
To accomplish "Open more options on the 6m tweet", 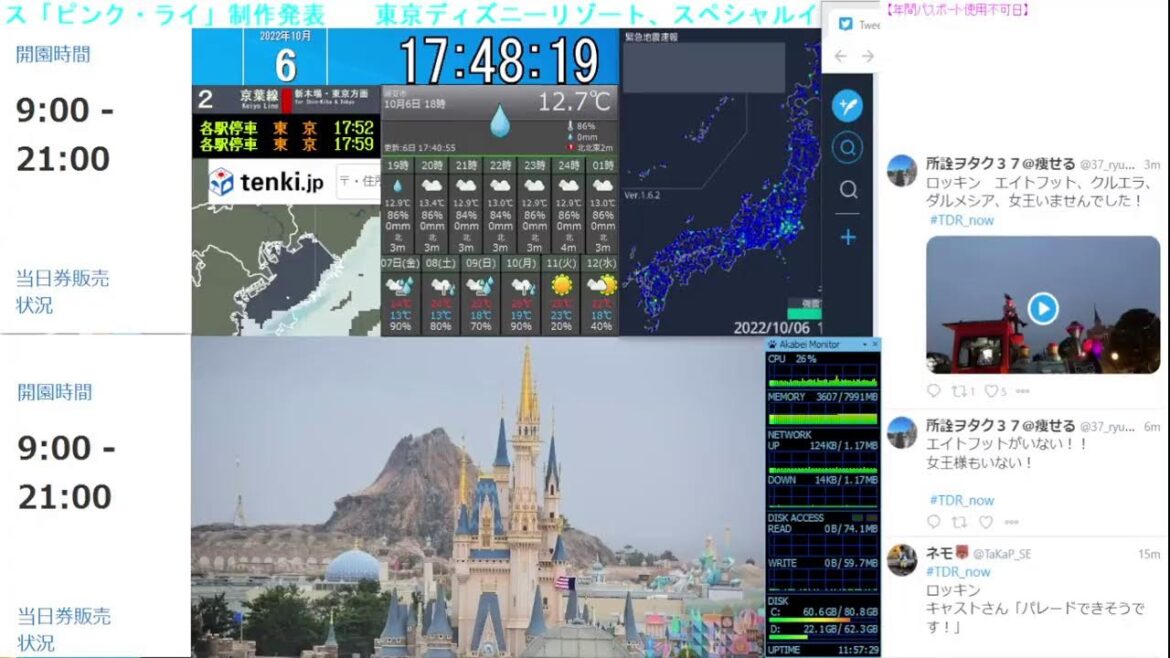I will (1012, 522).
